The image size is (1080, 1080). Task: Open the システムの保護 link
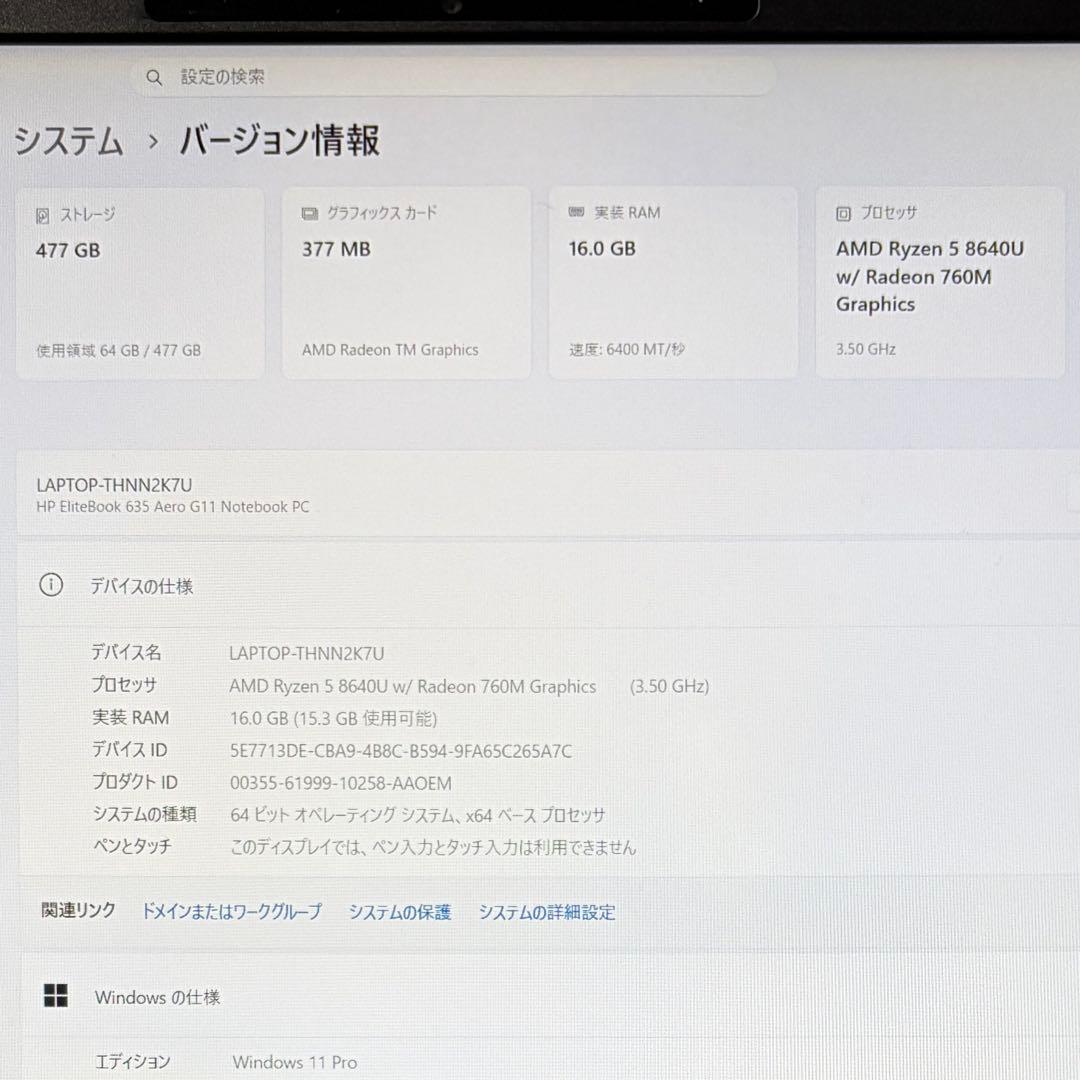[399, 912]
